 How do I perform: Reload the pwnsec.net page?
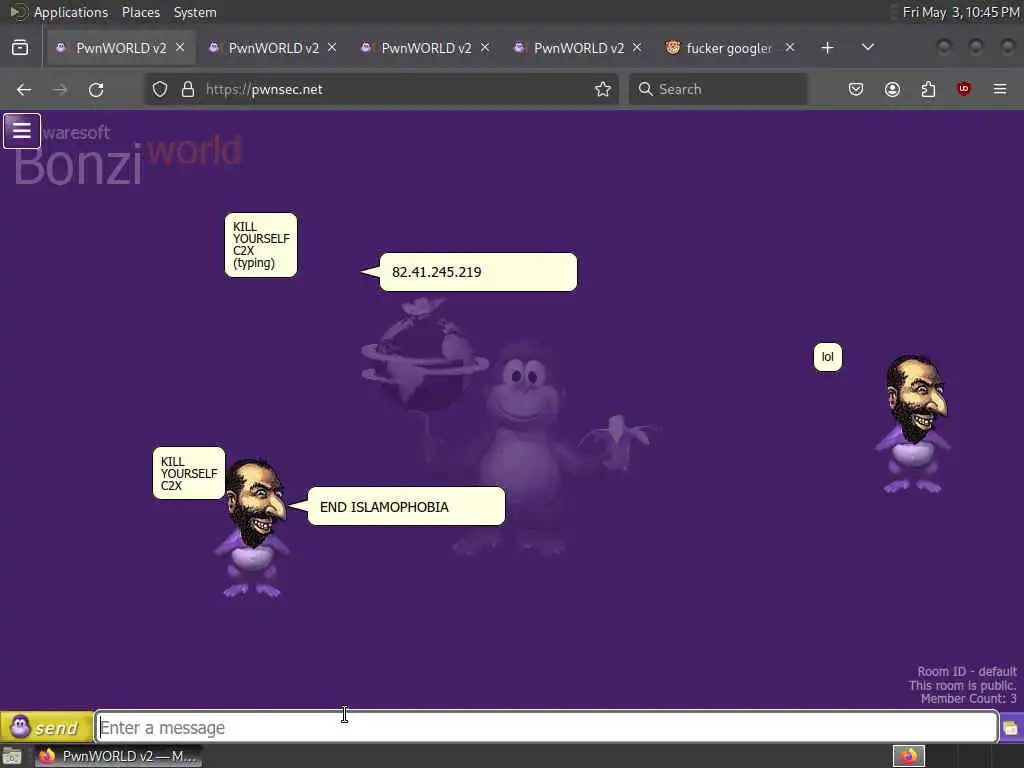pyautogui.click(x=96, y=89)
